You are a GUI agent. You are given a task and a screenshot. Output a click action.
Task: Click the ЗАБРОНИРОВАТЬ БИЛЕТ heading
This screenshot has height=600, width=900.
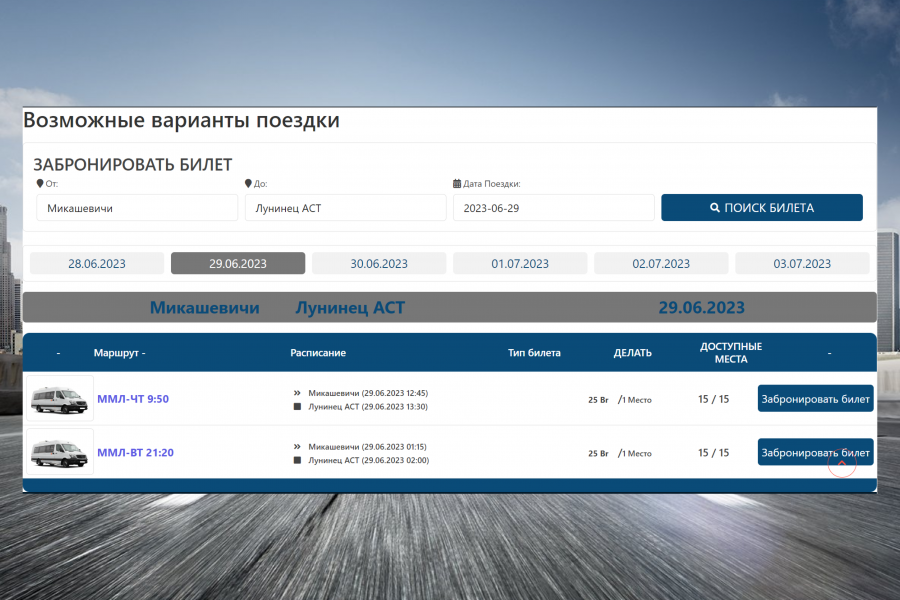[x=133, y=165]
